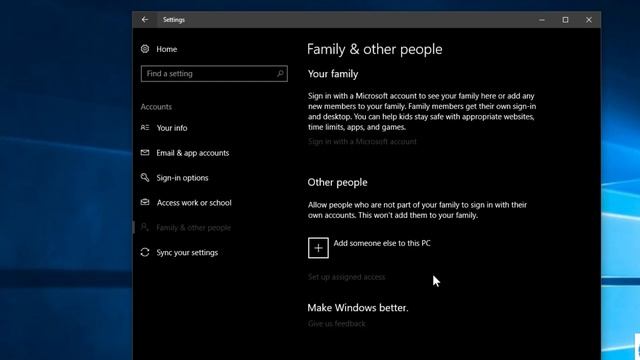Viewport: 640px width, 360px height.
Task: Click the Accounts category label
Action: 156,107
